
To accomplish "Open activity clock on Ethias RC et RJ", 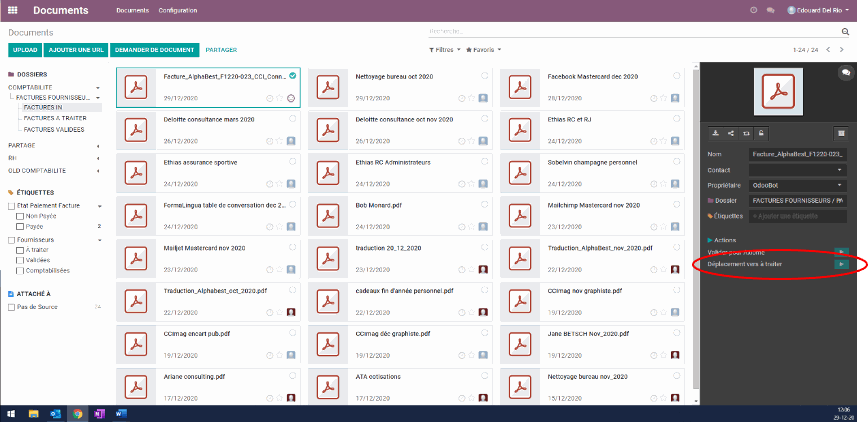I will tap(654, 141).
